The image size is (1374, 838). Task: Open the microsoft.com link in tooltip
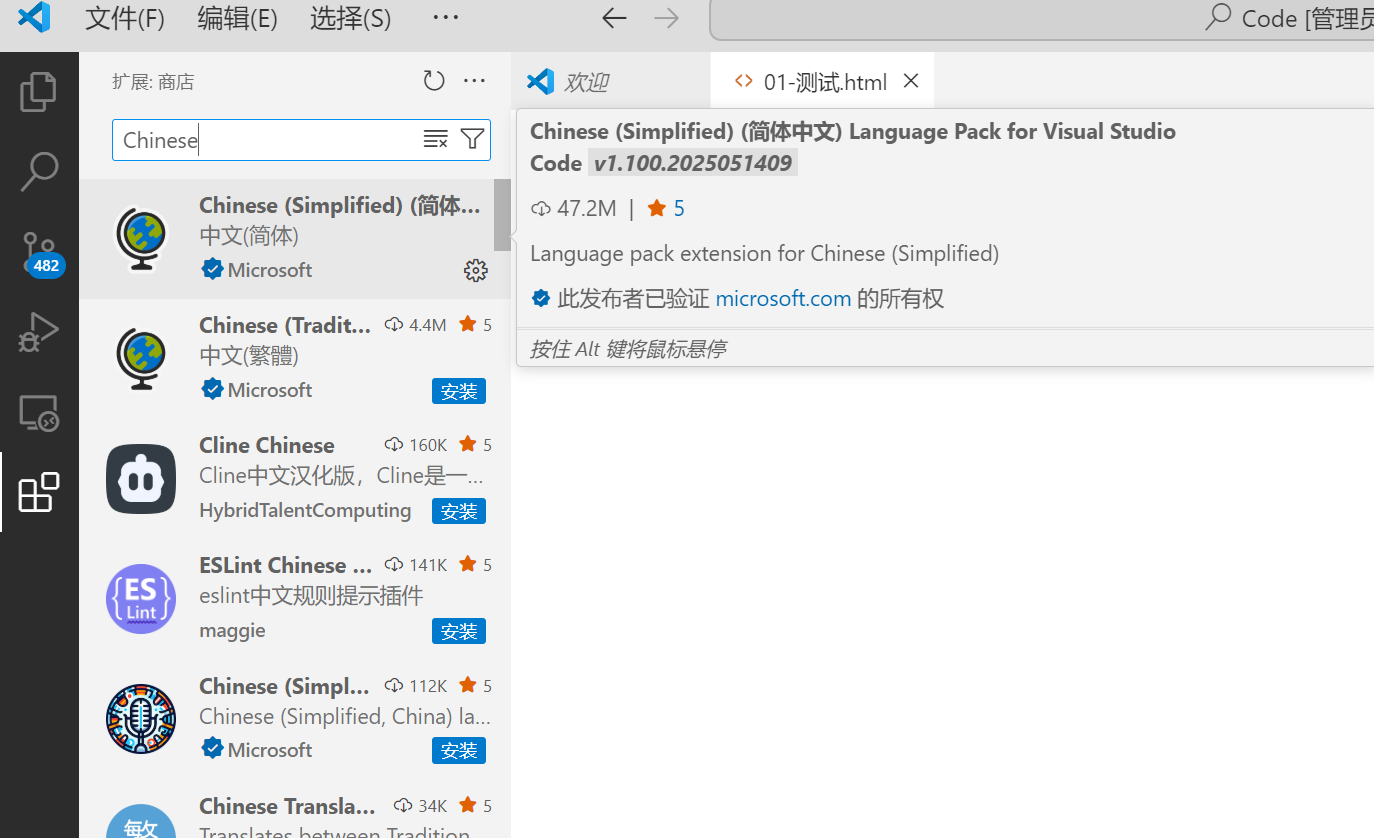783,298
